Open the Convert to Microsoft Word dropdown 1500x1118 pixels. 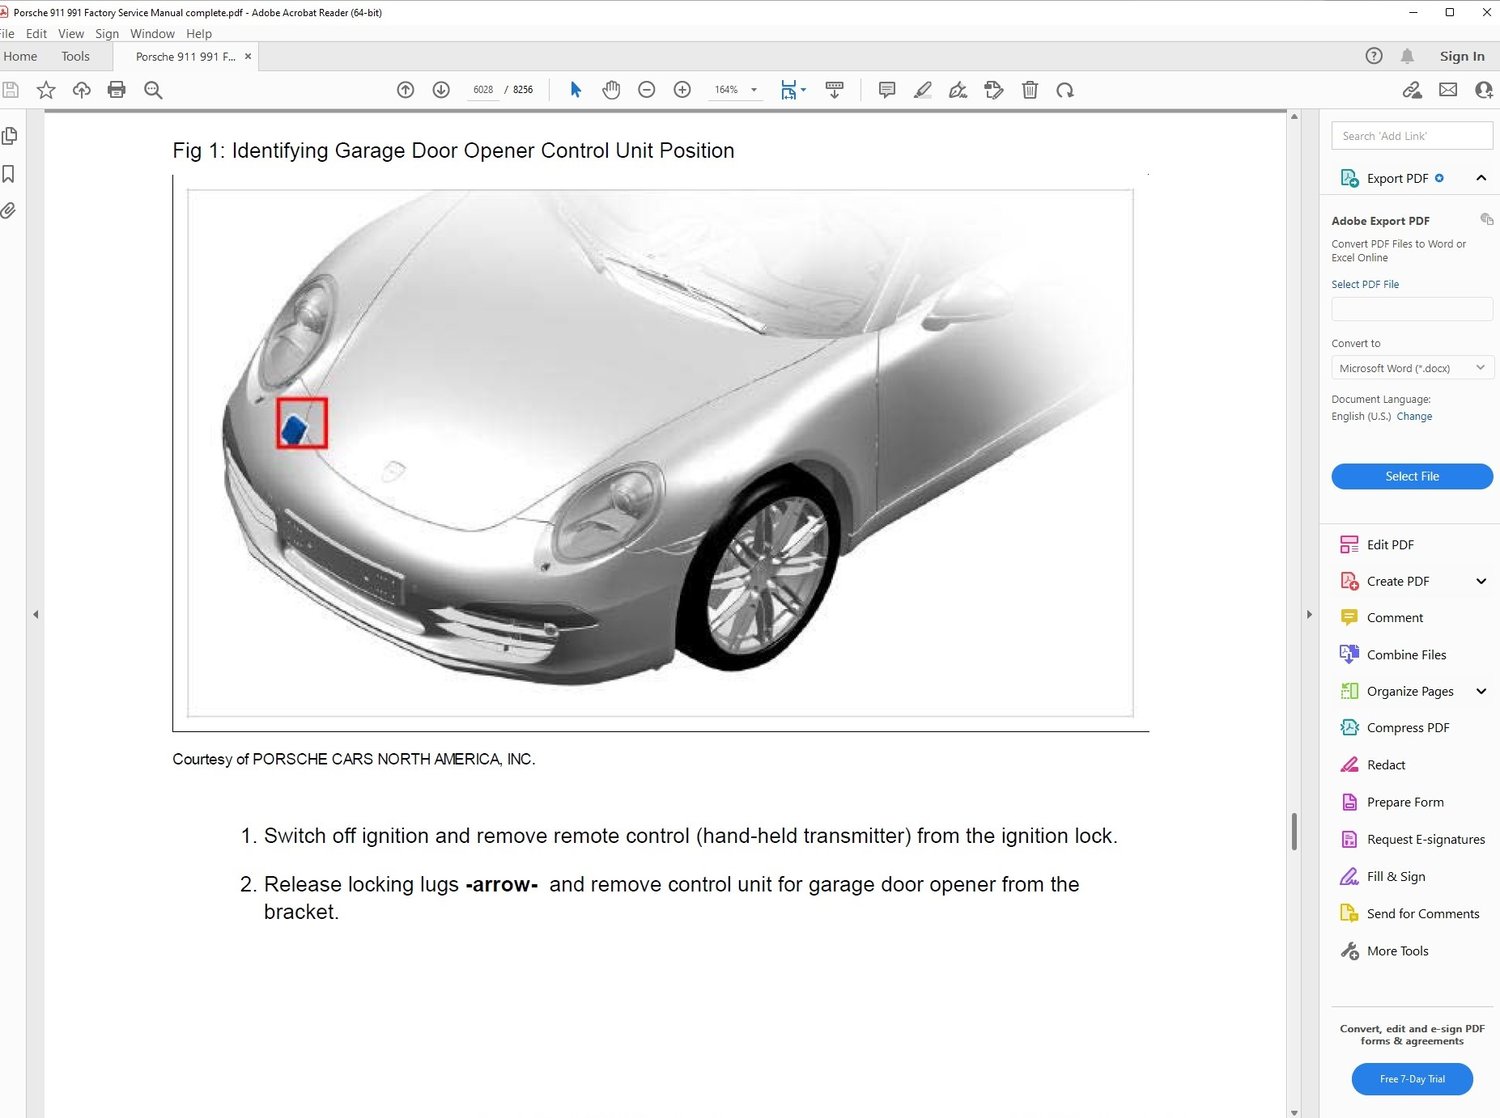pyautogui.click(x=1412, y=368)
